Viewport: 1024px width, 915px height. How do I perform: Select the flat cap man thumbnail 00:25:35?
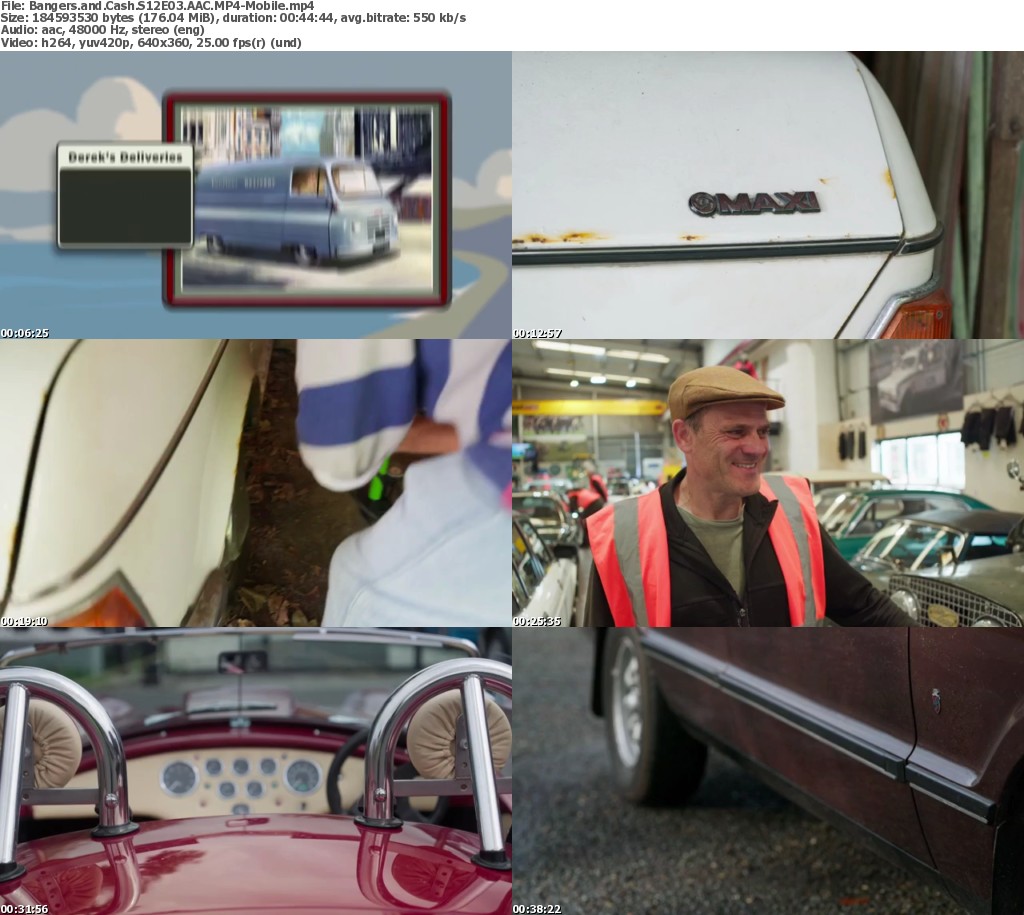(768, 483)
